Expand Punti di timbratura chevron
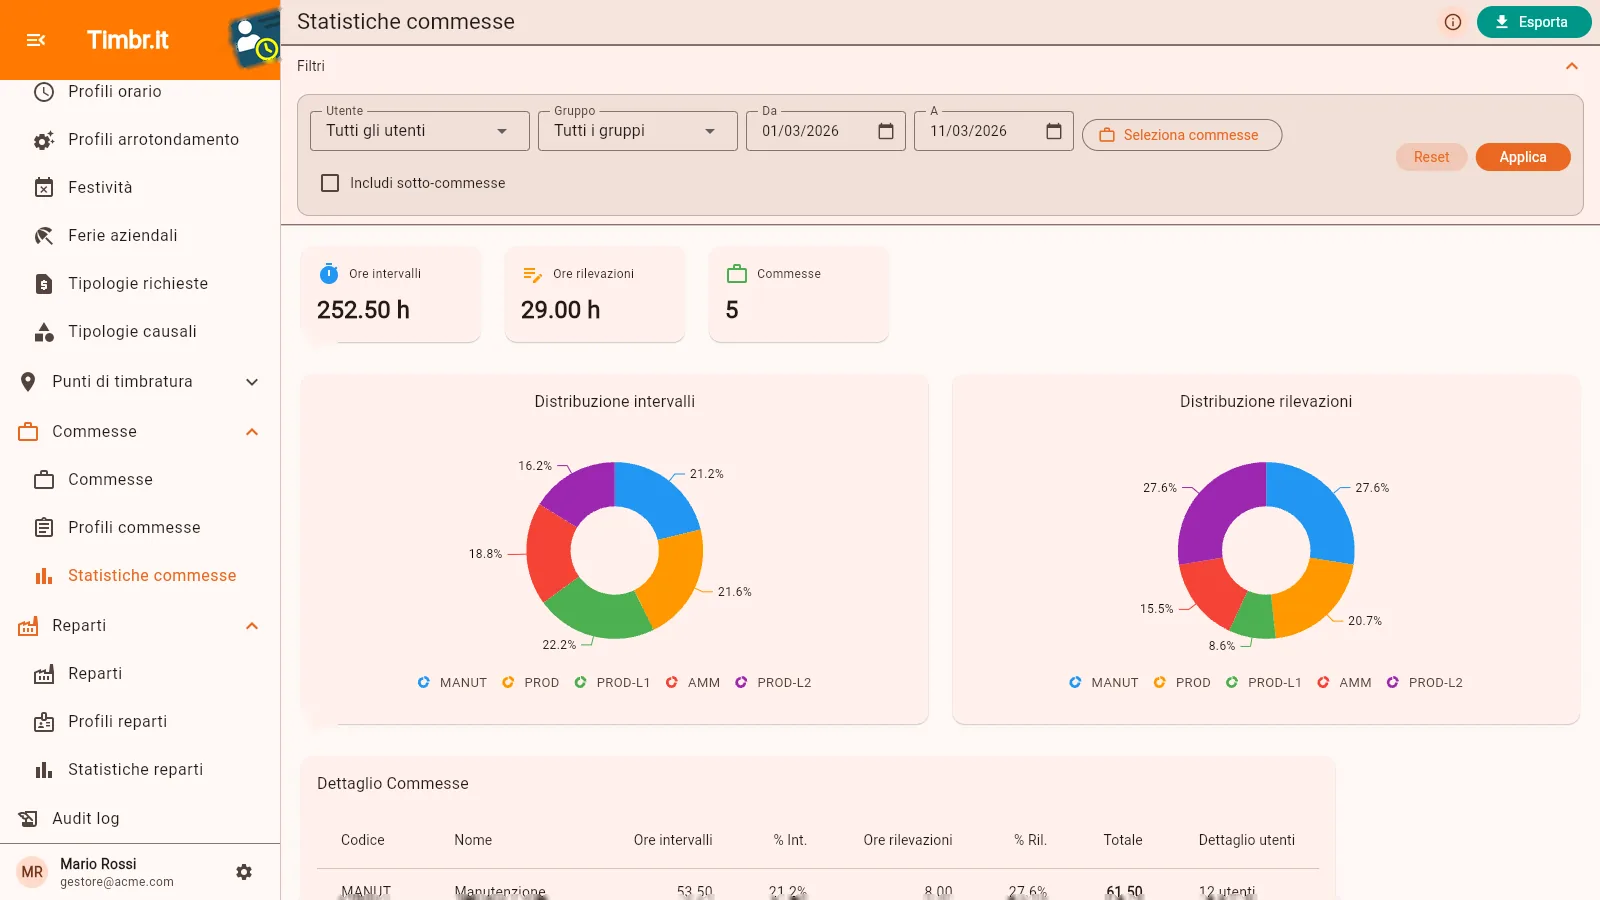This screenshot has width=1600, height=900. tap(252, 382)
